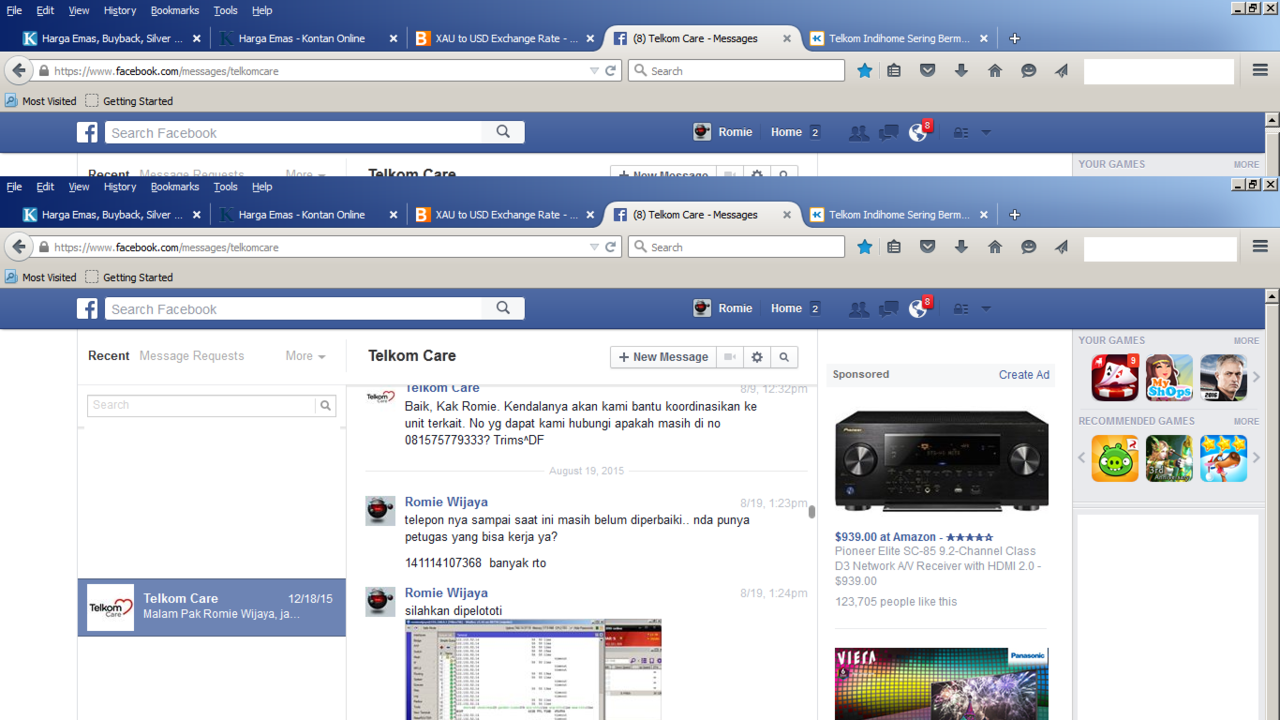Open hamburger menu in front Firefox window
The width and height of the screenshot is (1280, 720).
[1260, 247]
